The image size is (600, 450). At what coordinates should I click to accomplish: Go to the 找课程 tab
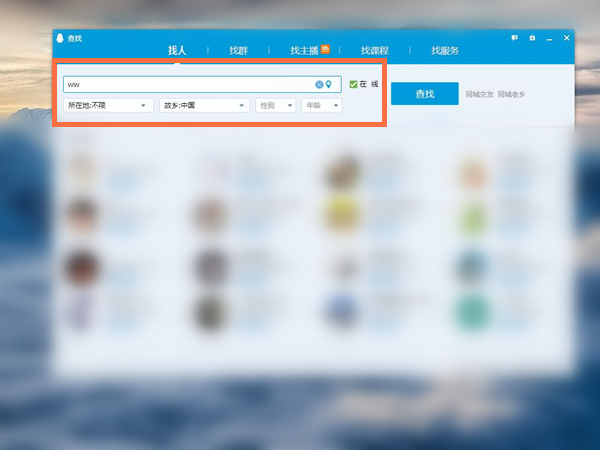pos(374,50)
